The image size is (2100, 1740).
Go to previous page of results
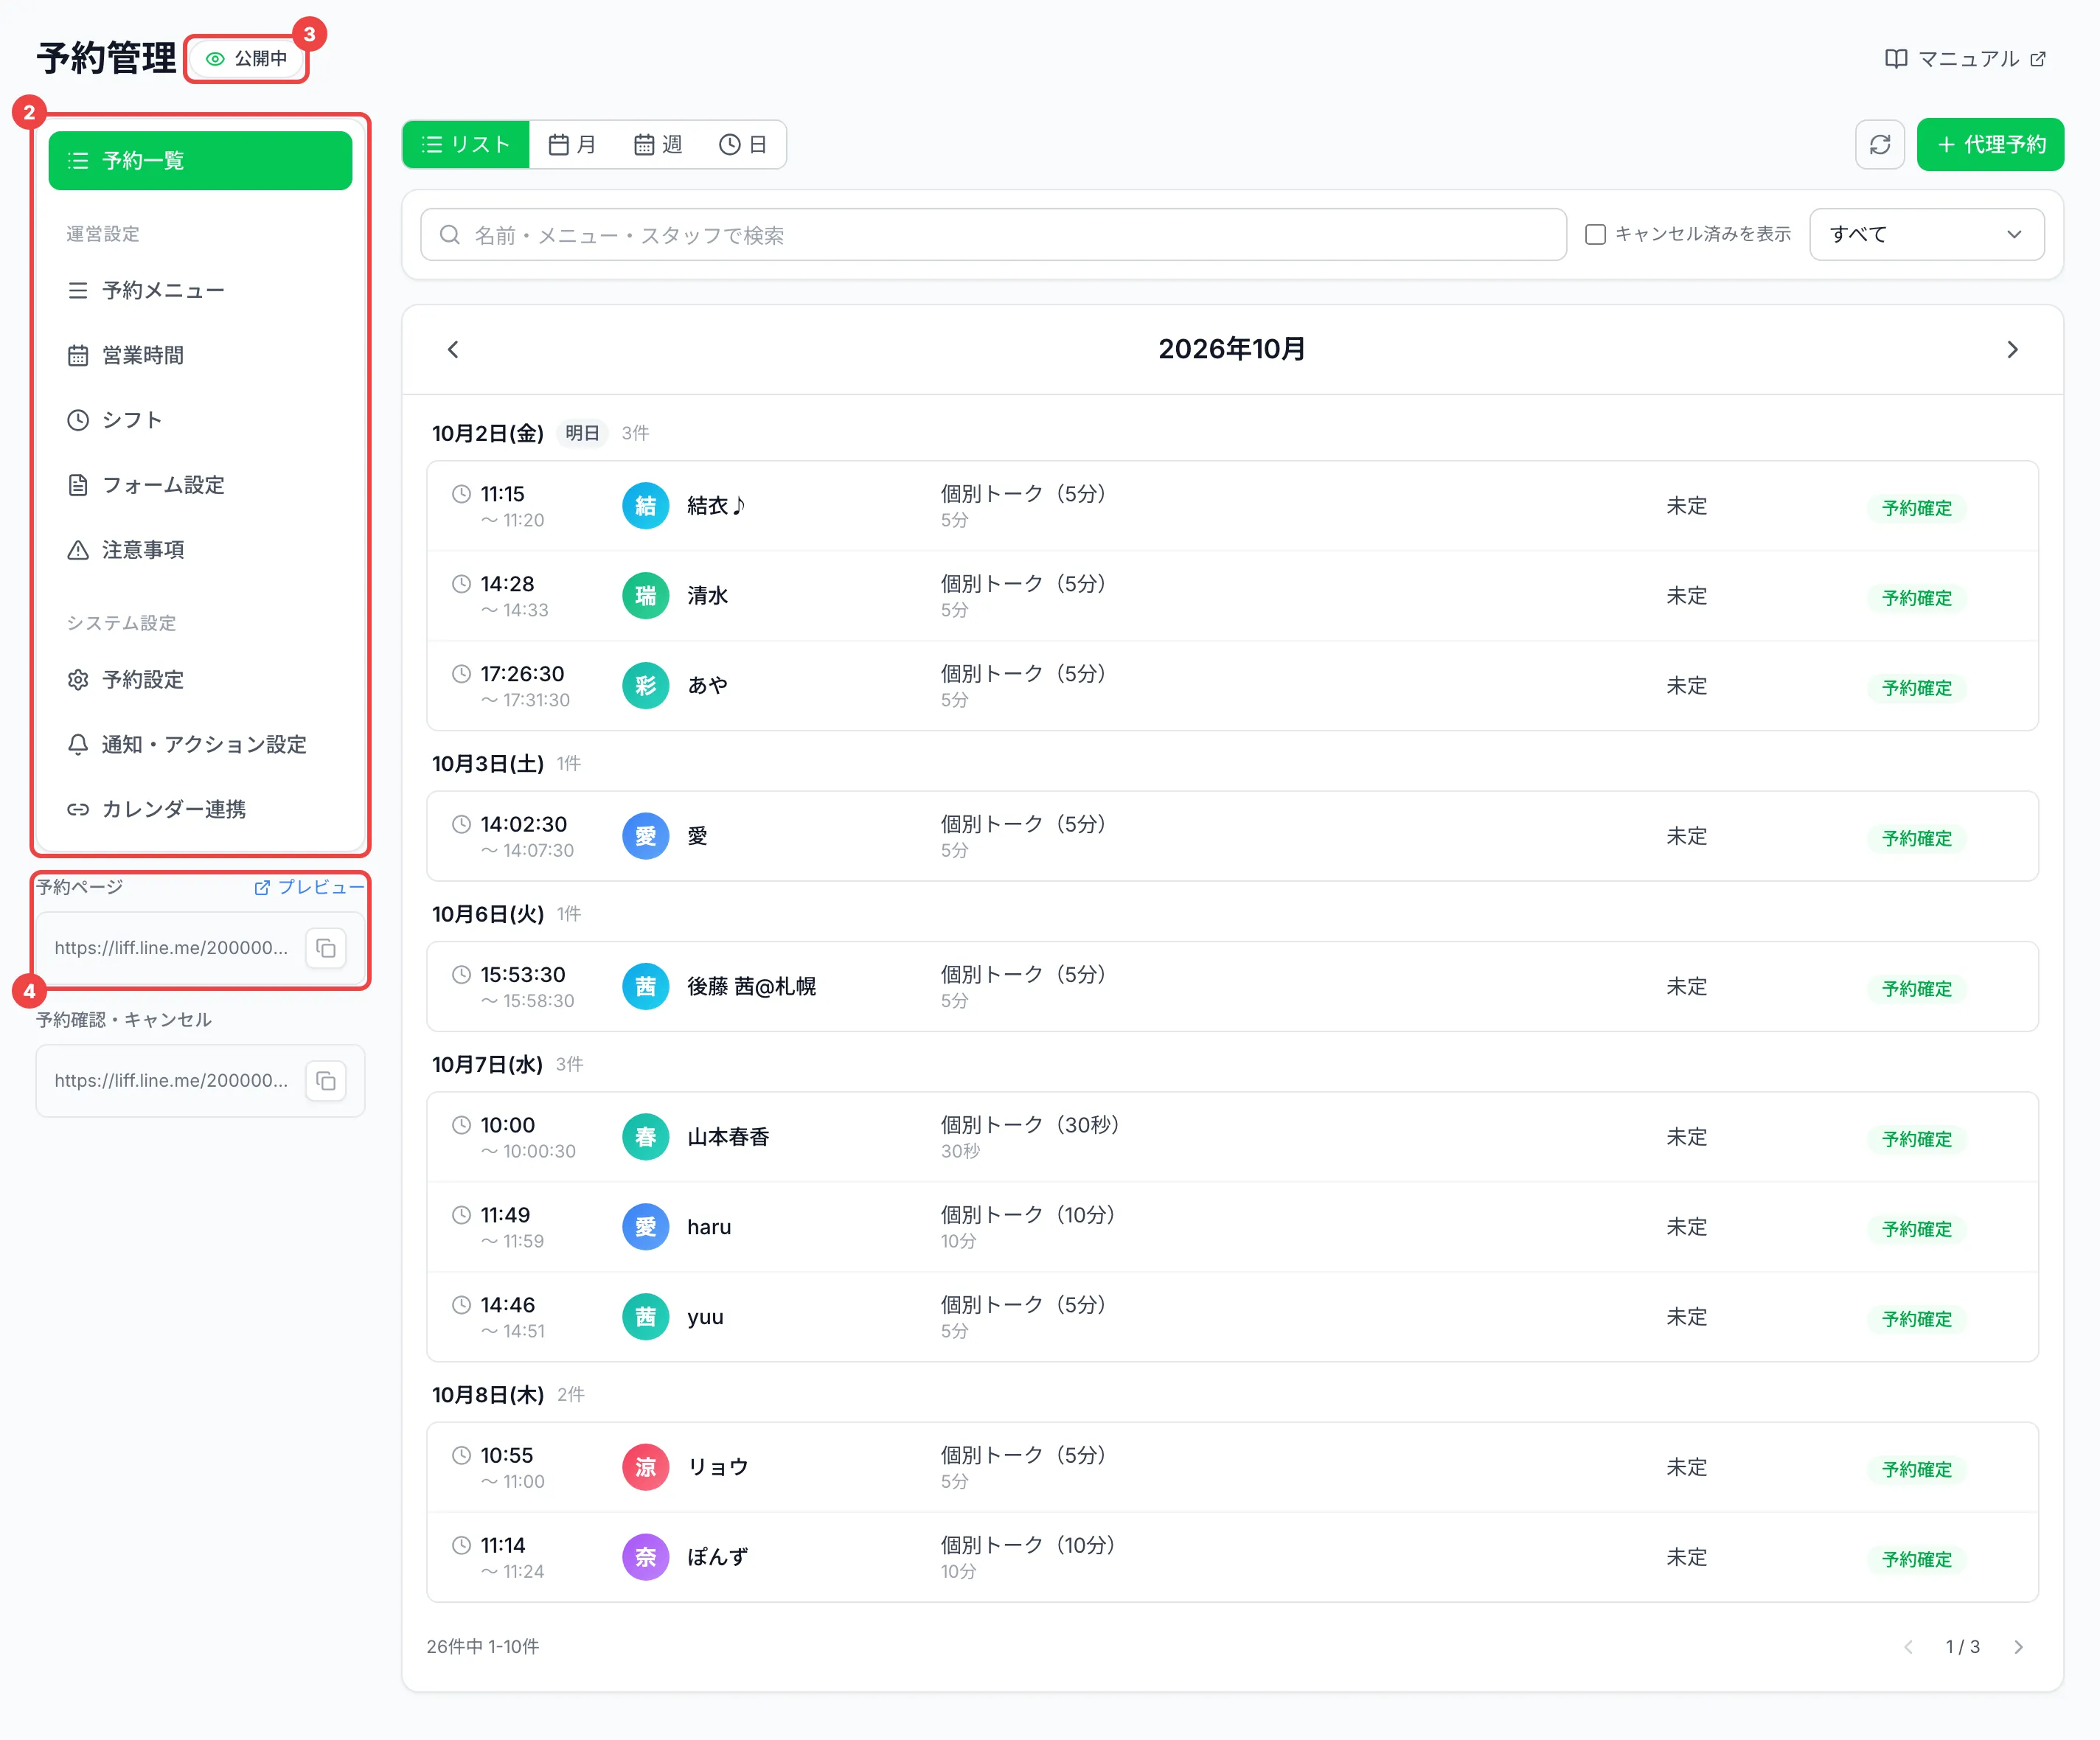point(1908,1647)
